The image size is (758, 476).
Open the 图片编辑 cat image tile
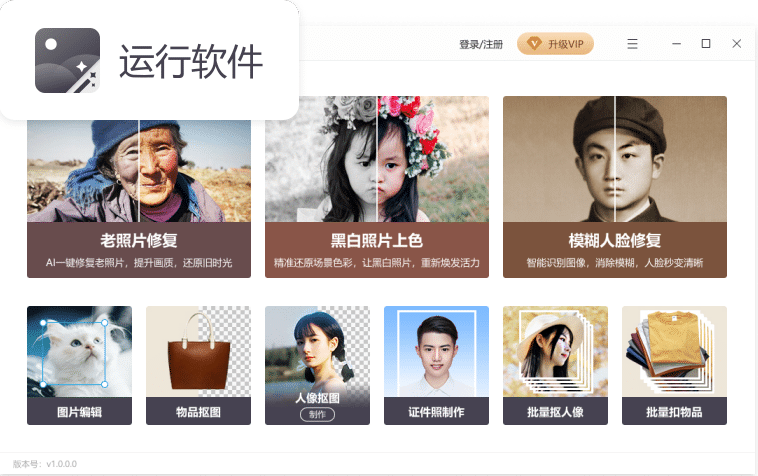pyautogui.click(x=79, y=365)
